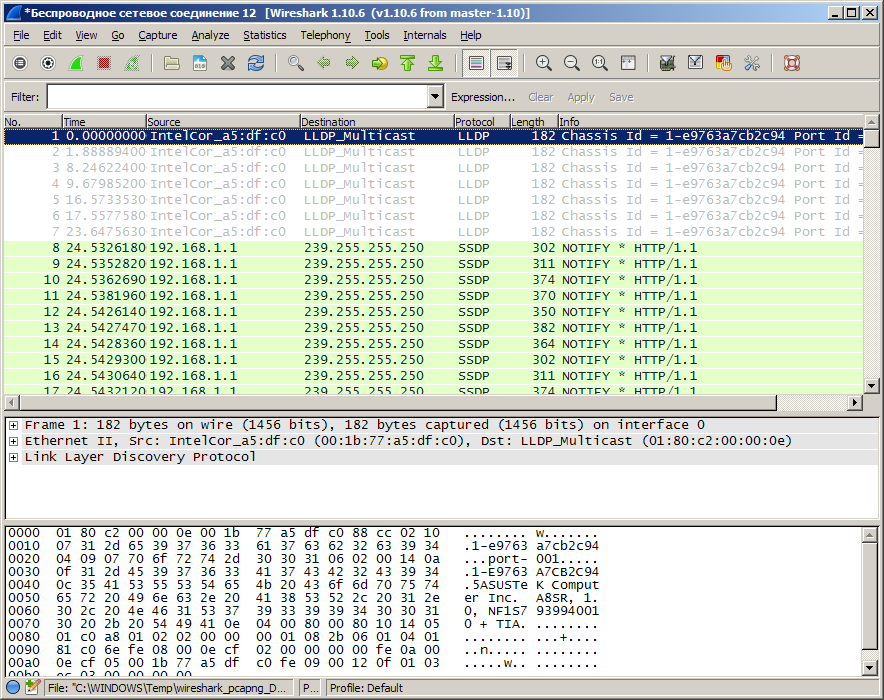The width and height of the screenshot is (884, 700).
Task: Sort packets by Time column
Action: [x=104, y=122]
